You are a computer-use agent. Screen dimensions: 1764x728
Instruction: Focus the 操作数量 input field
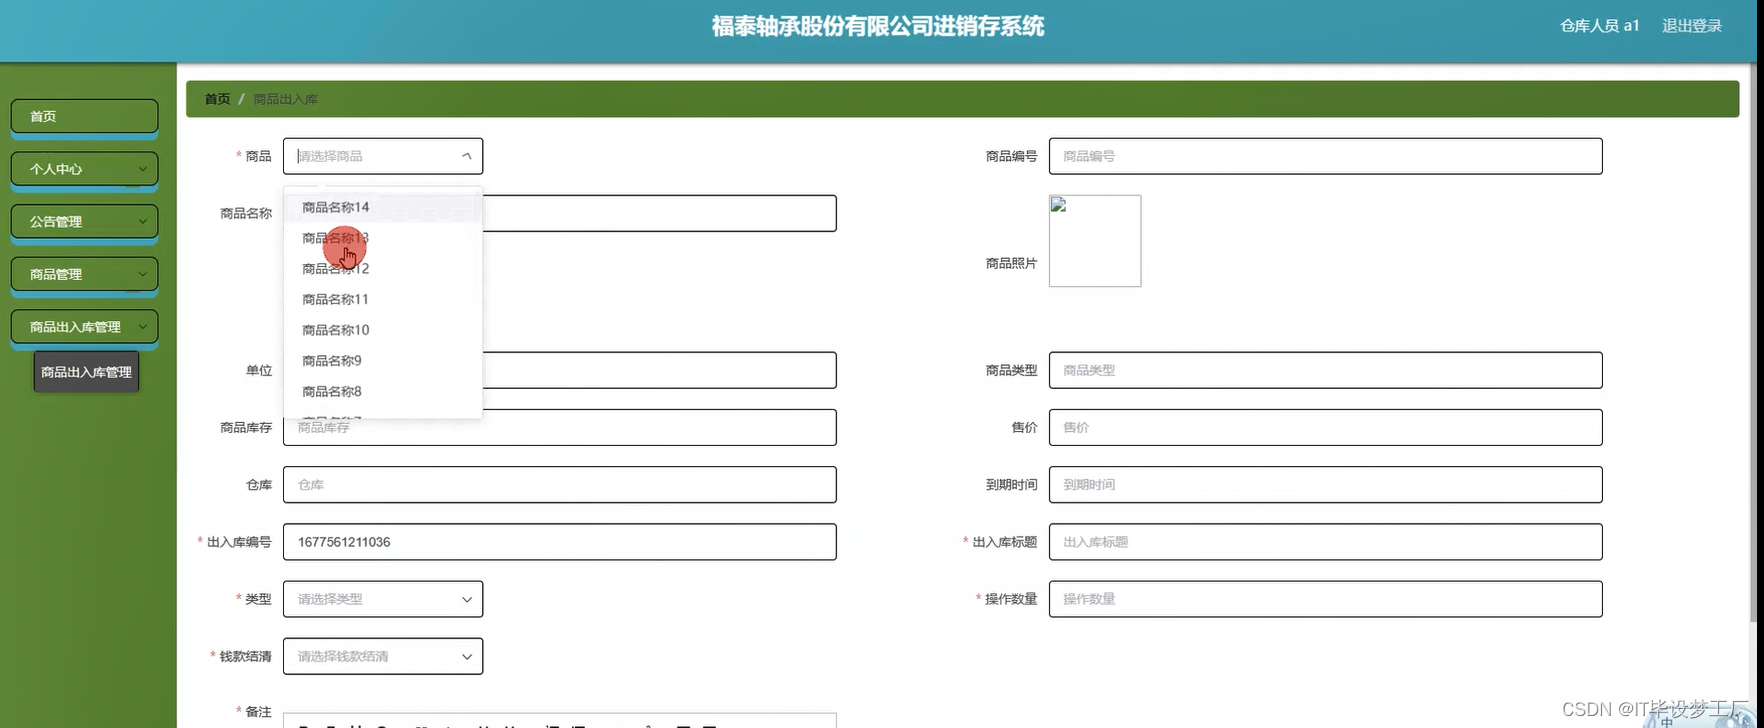1325,599
